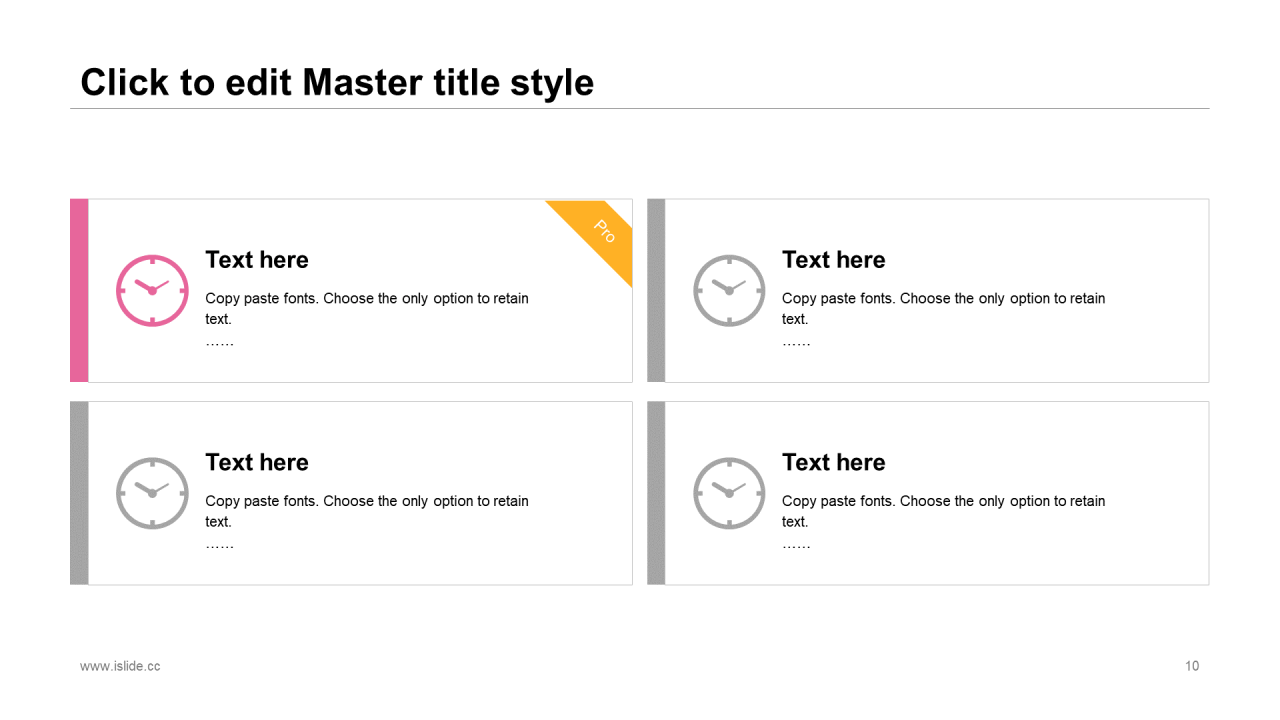Select the gray clock icon in top-right card
1280x720 pixels.
729,290
